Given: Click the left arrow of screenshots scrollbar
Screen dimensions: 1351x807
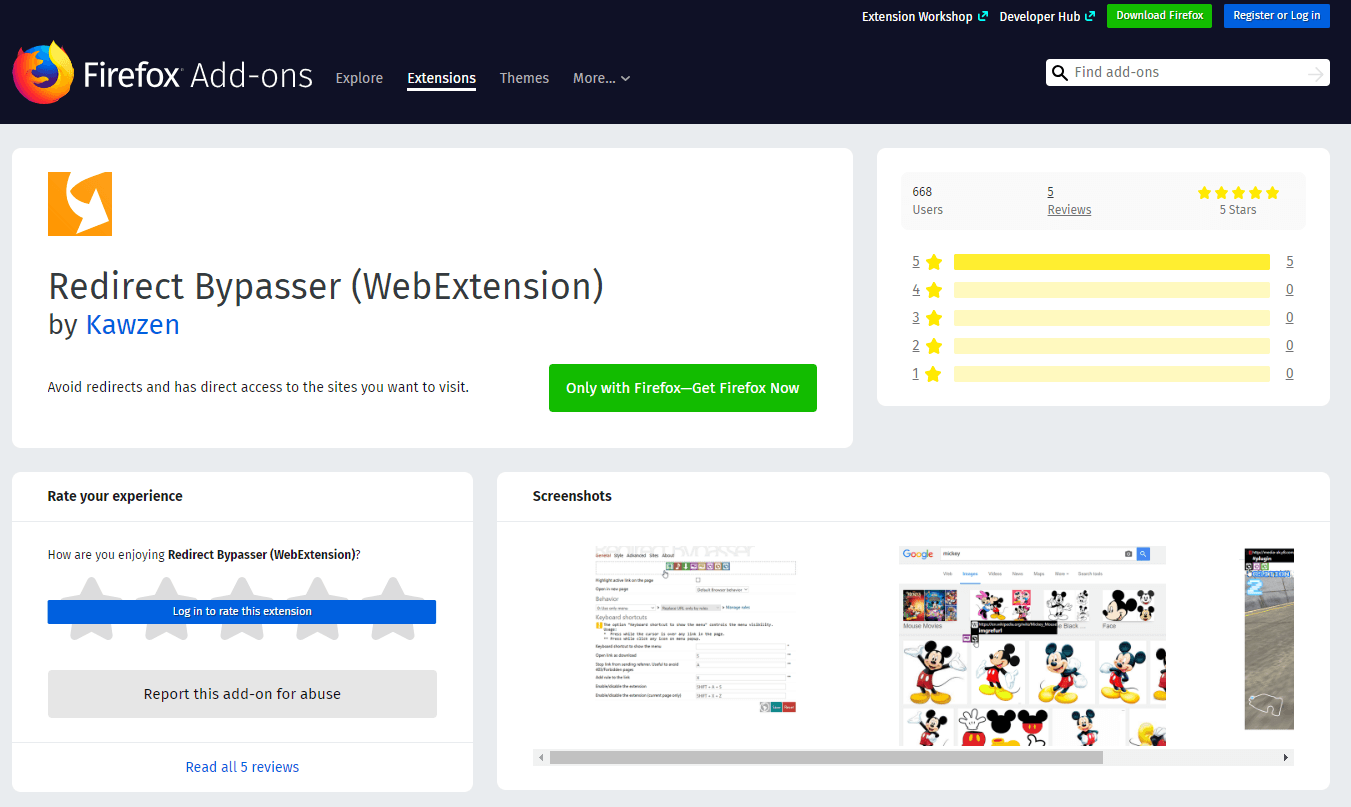Looking at the screenshot, I should click(542, 758).
